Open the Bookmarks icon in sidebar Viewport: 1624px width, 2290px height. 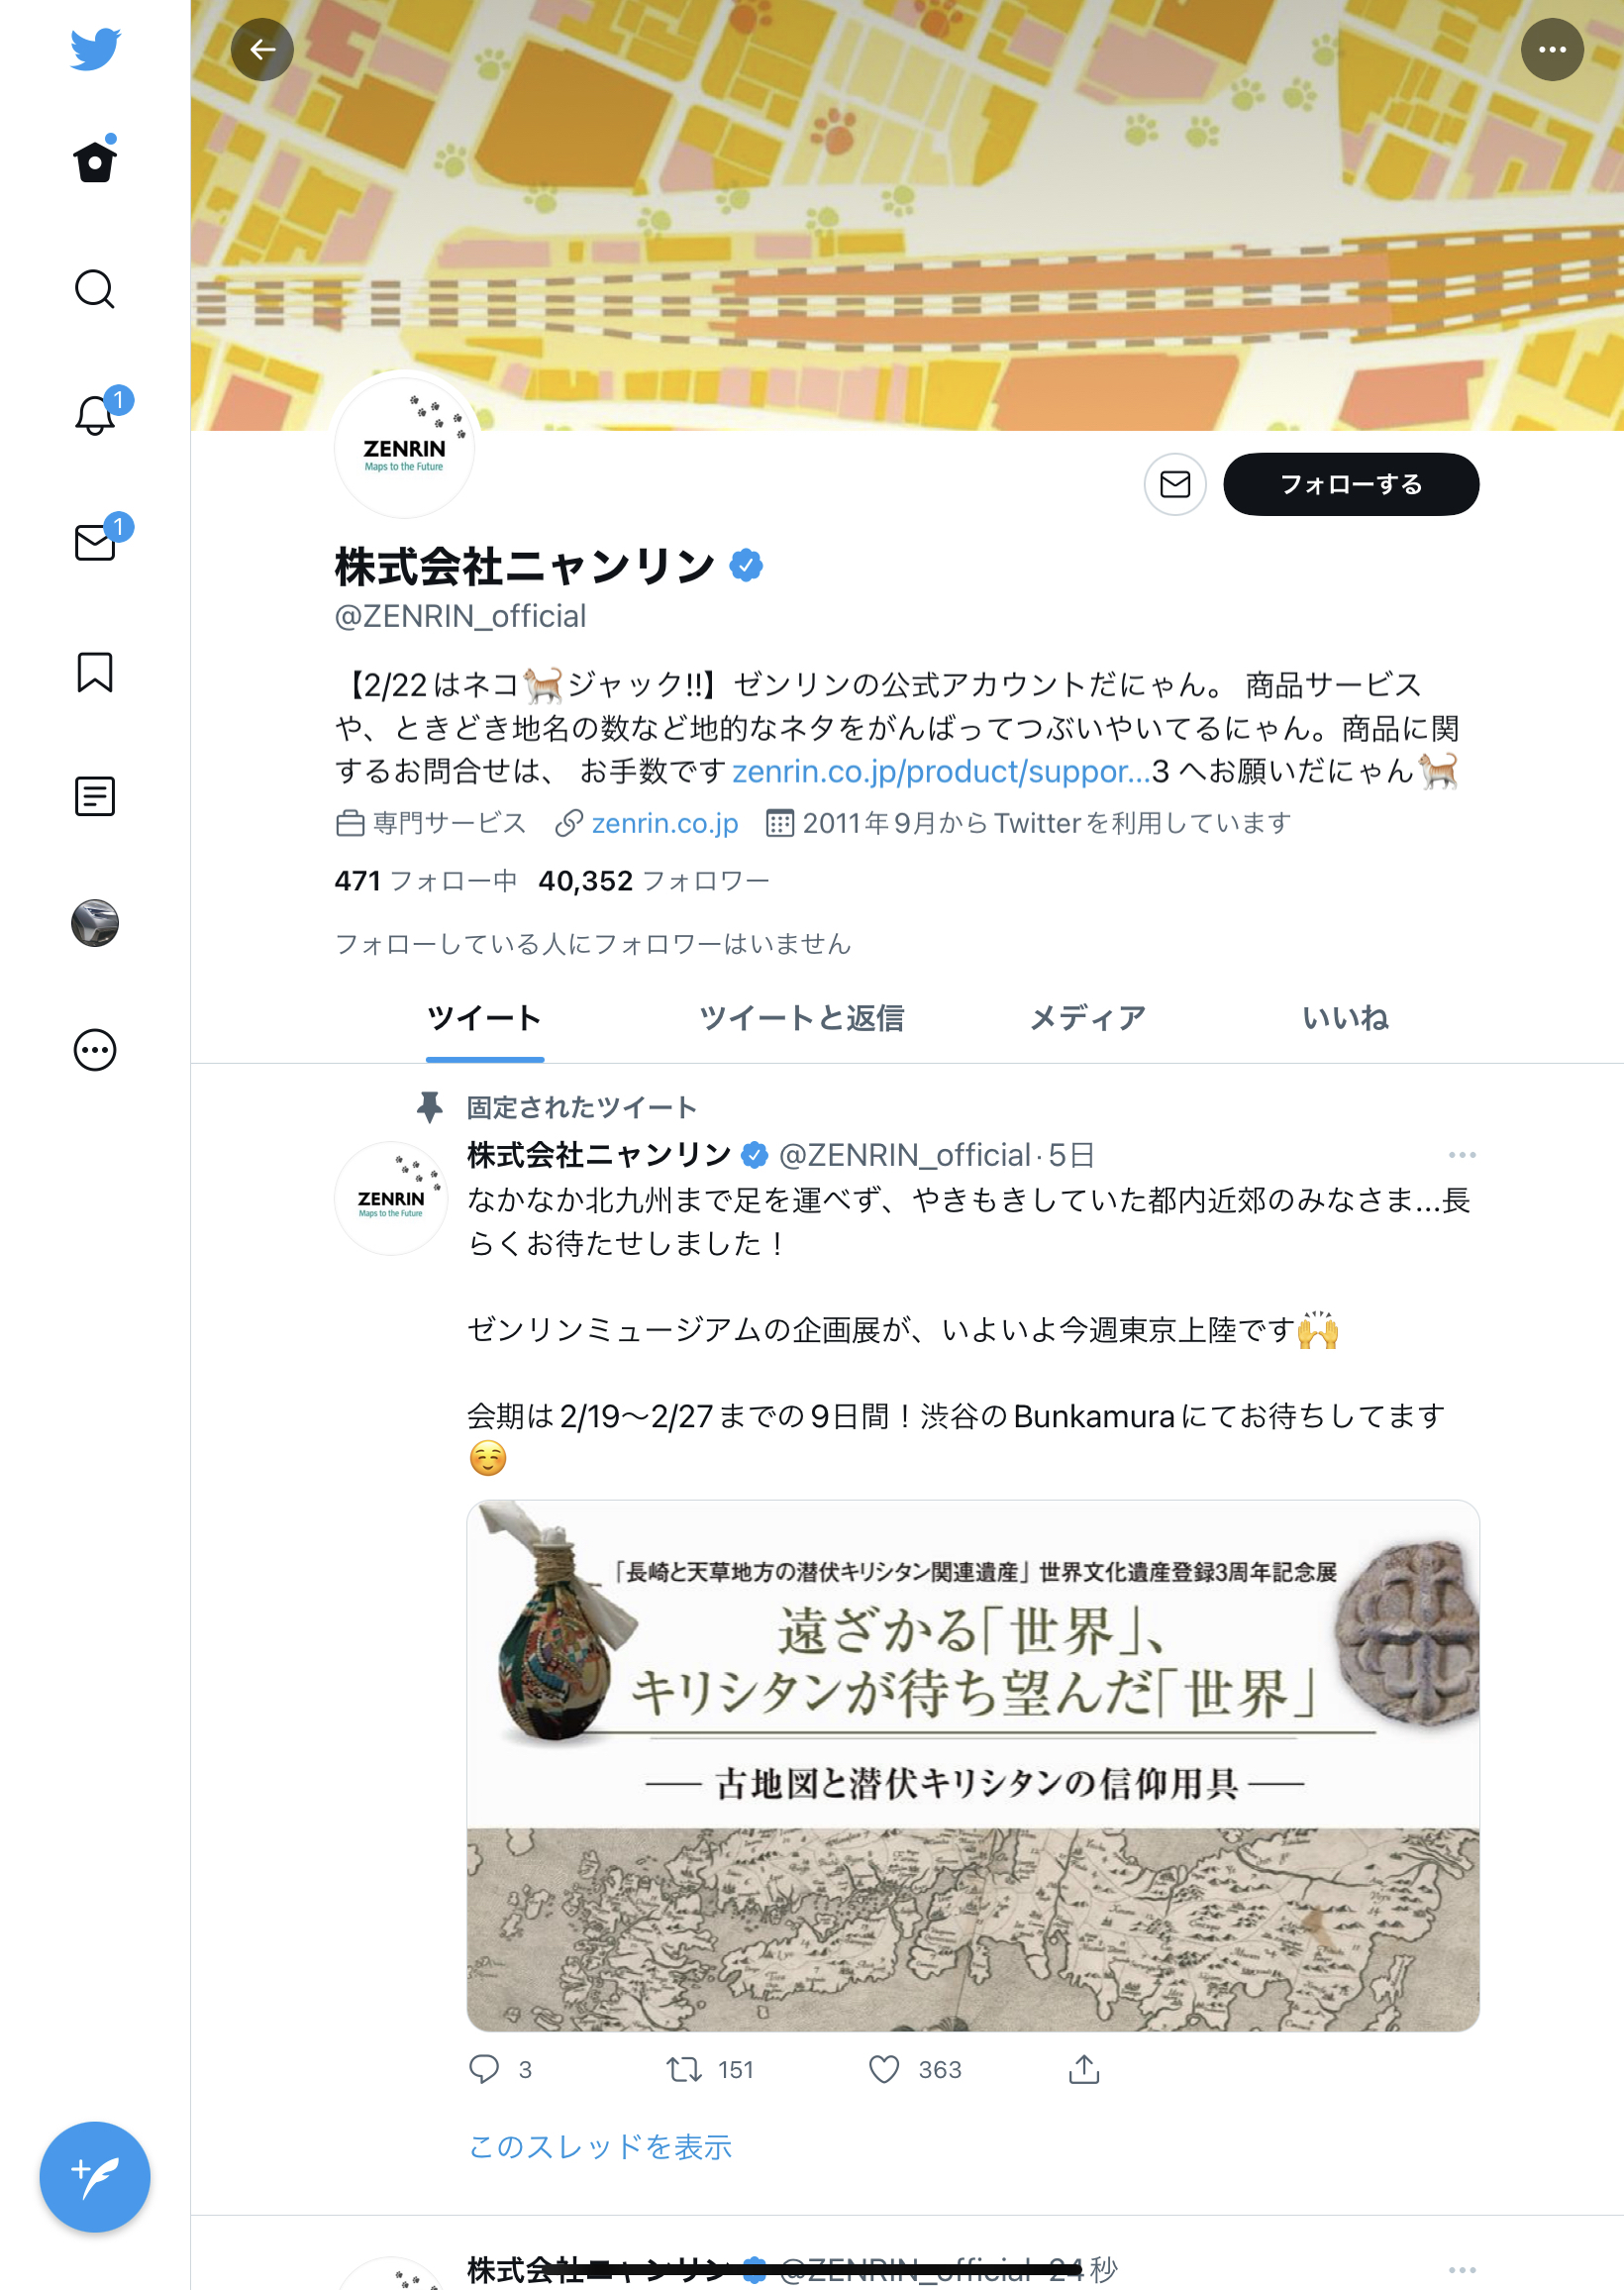95,672
